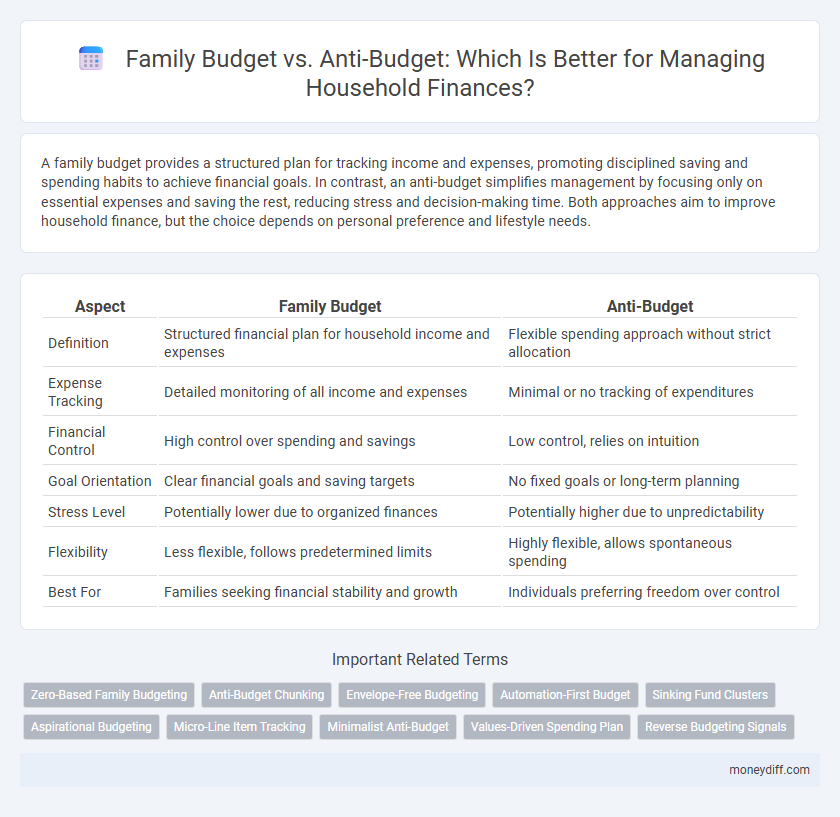The image size is (840, 817).
Task: Select the Important Related Terms heading
Action: [x=419, y=659]
